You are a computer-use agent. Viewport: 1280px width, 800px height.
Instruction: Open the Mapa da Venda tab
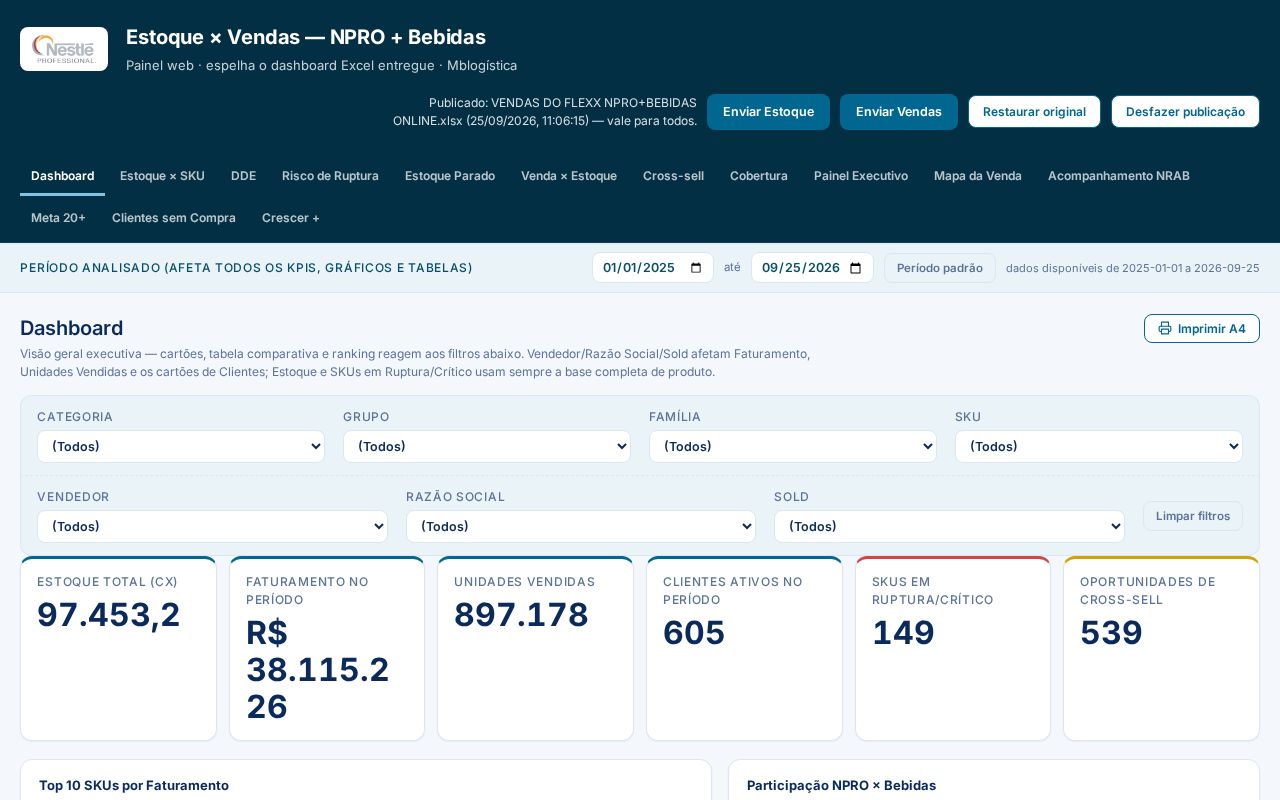click(978, 176)
